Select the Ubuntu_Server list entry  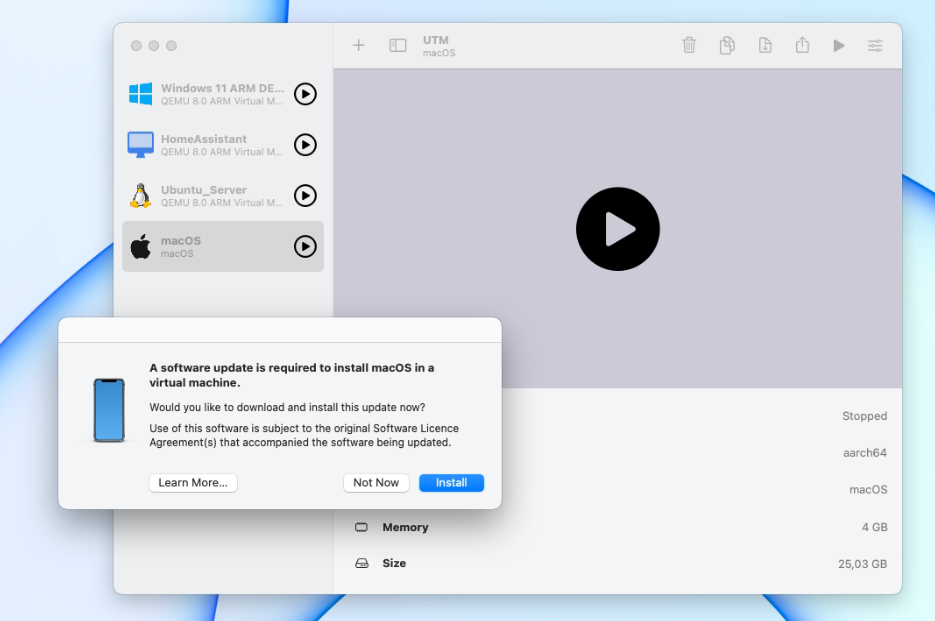click(x=223, y=195)
